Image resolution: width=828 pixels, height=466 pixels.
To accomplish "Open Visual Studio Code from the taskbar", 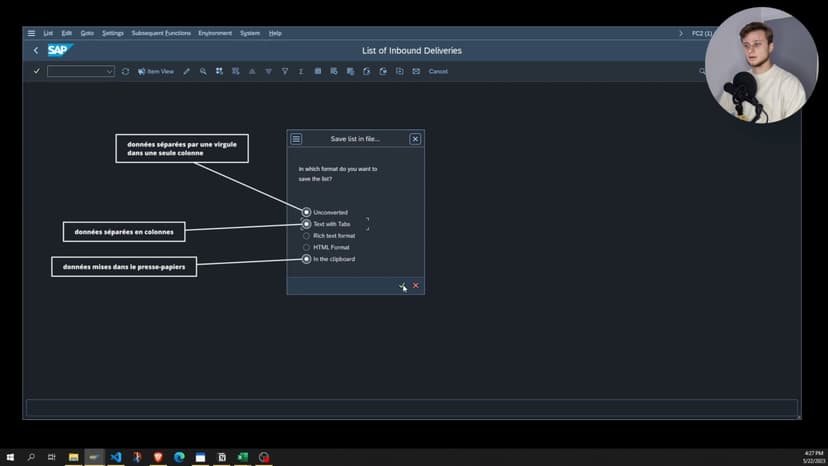I will 116,457.
